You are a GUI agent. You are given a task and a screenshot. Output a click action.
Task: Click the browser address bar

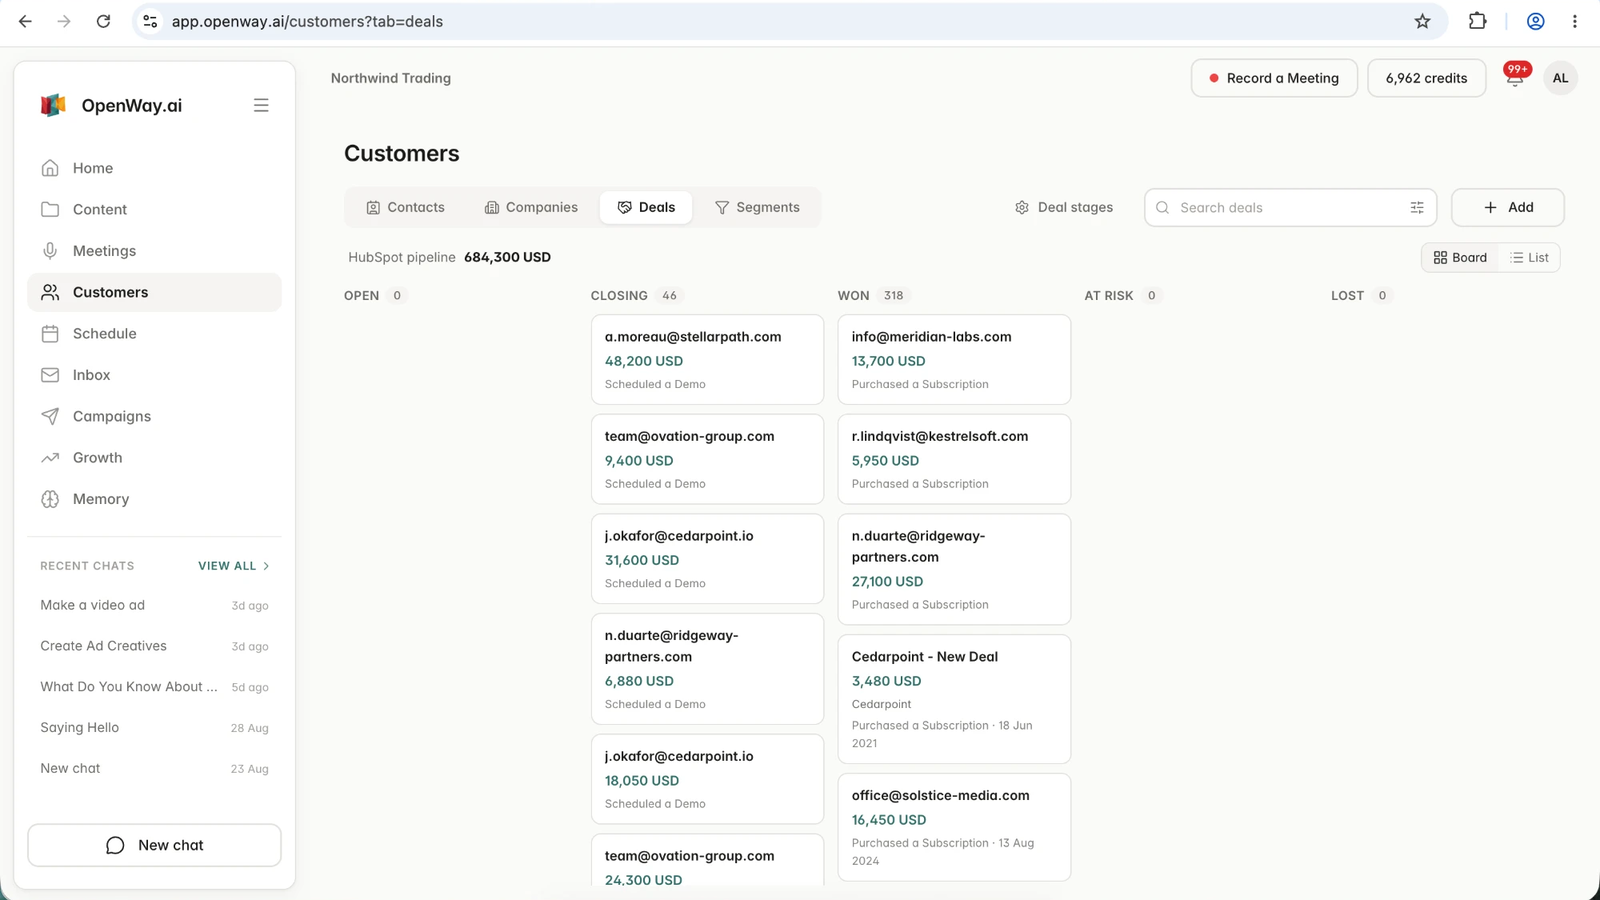click(790, 21)
